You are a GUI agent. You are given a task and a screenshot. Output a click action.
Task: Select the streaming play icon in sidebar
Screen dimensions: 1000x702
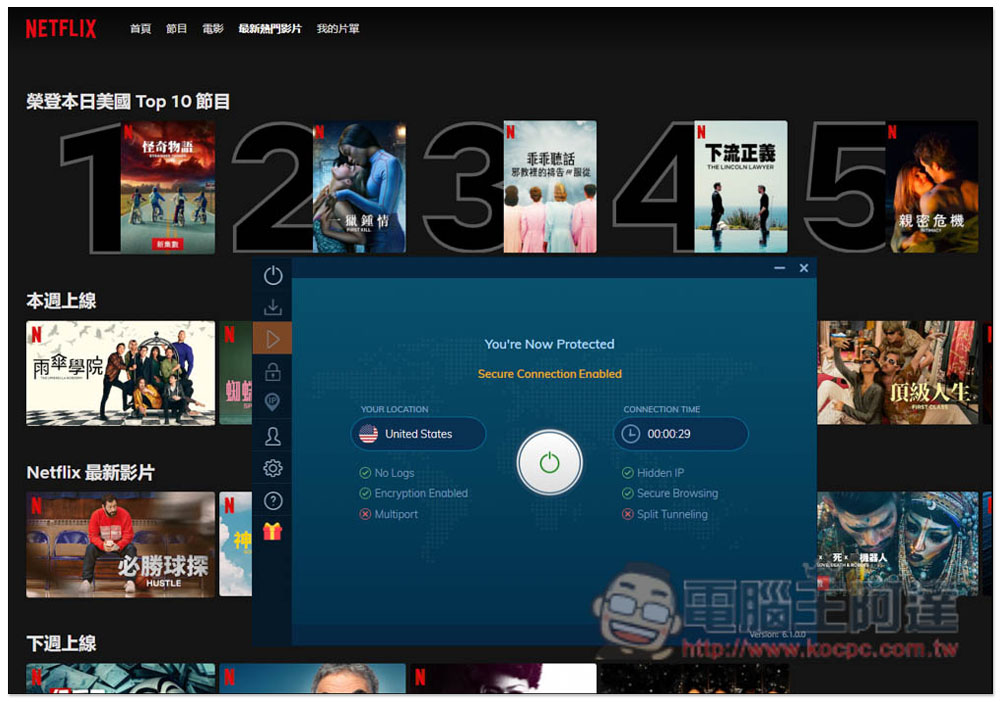pyautogui.click(x=272, y=339)
